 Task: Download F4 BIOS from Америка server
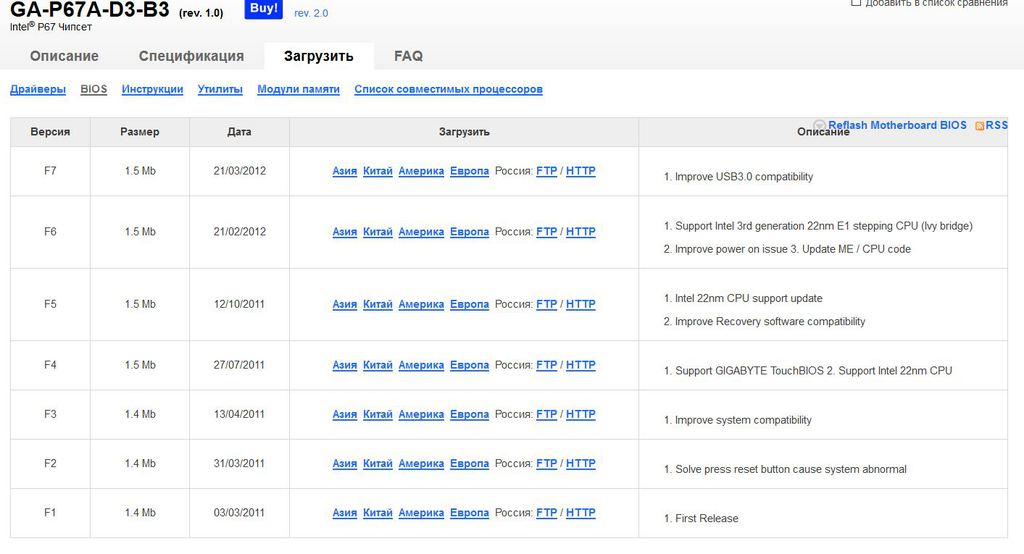[421, 365]
